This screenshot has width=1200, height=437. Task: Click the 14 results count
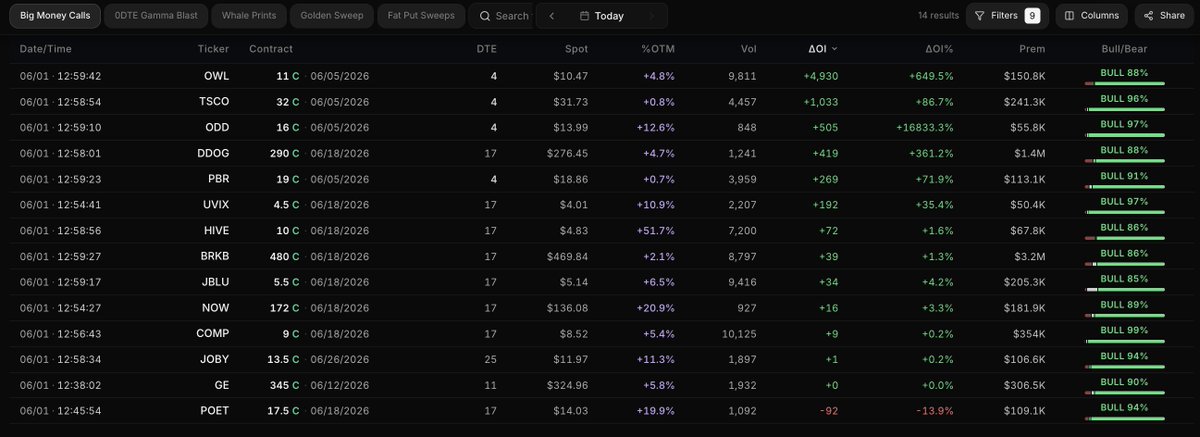coord(937,16)
